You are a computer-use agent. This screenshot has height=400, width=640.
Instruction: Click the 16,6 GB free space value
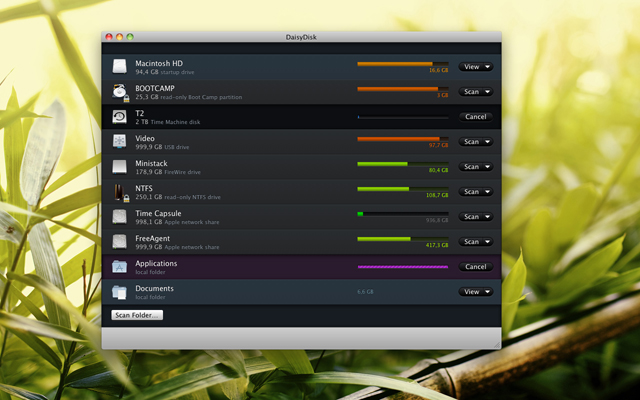click(438, 70)
